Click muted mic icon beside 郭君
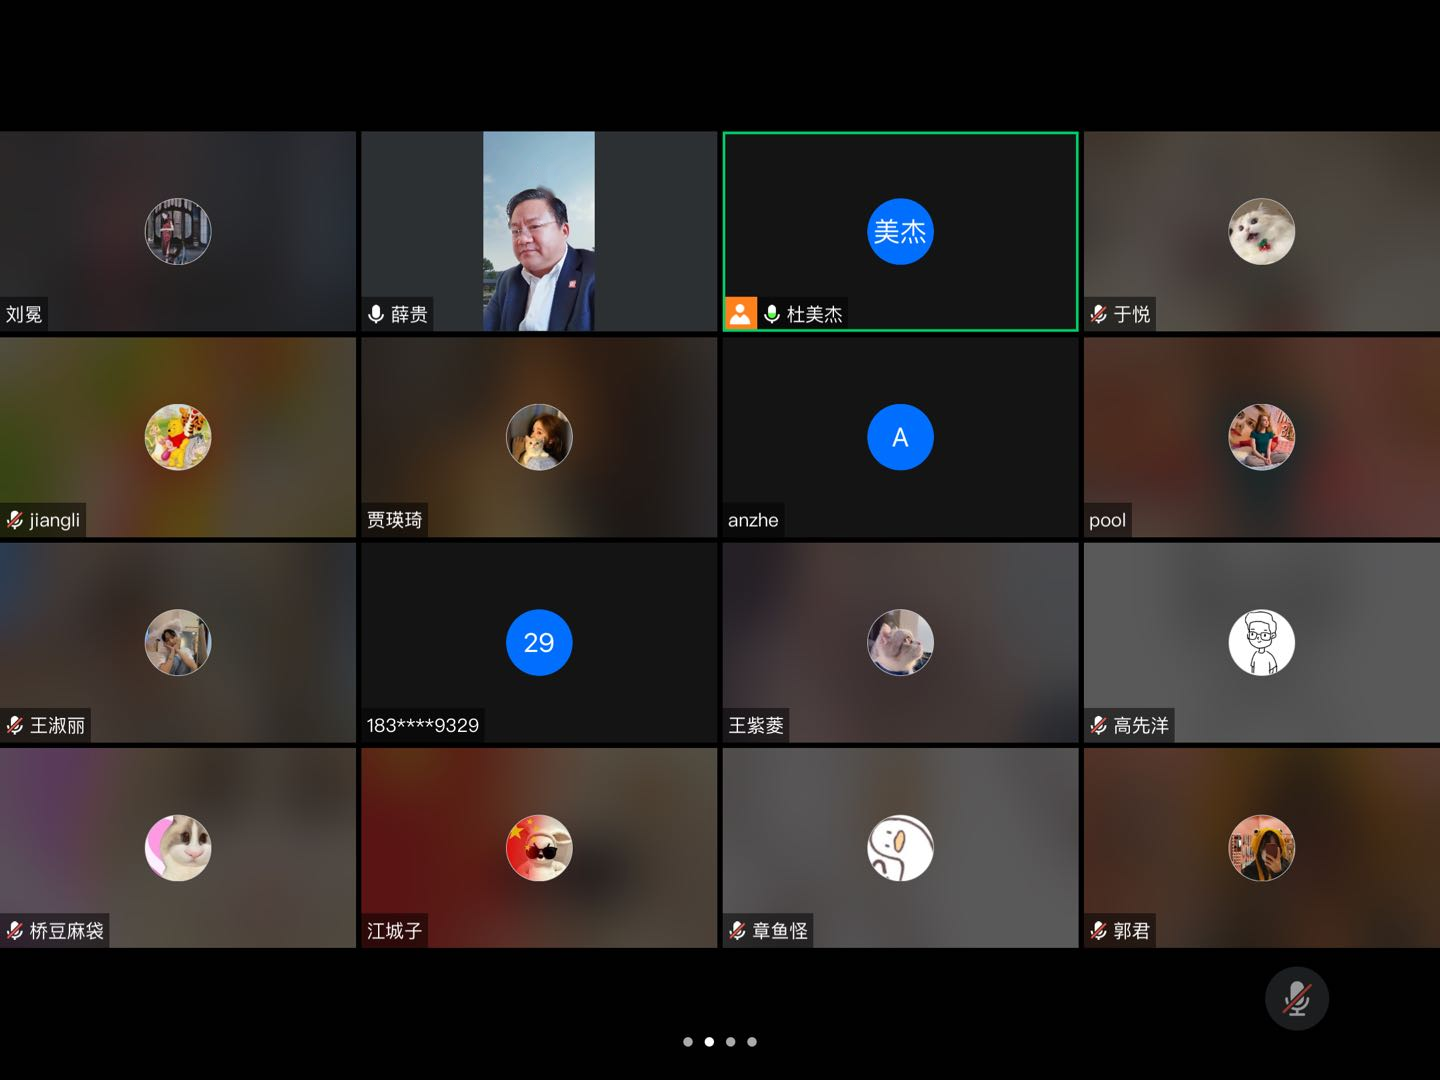This screenshot has height=1080, width=1440. [x=1099, y=931]
